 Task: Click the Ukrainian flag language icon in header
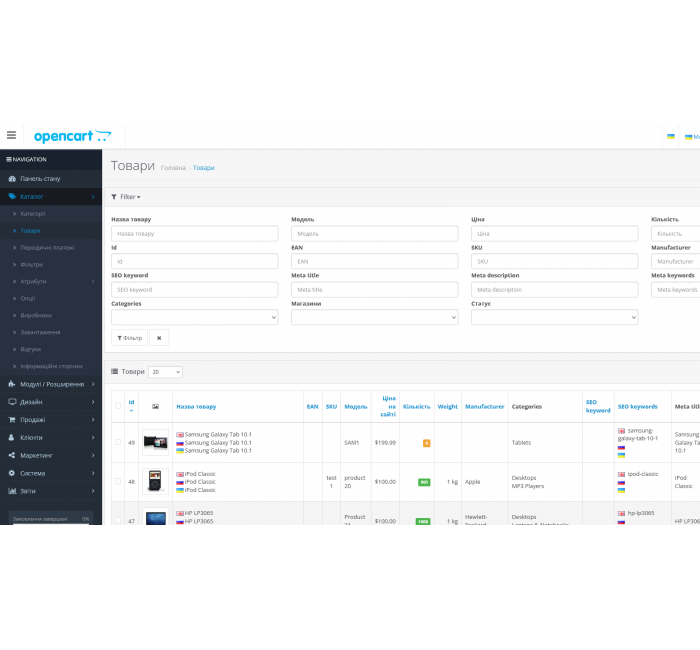coord(671,137)
